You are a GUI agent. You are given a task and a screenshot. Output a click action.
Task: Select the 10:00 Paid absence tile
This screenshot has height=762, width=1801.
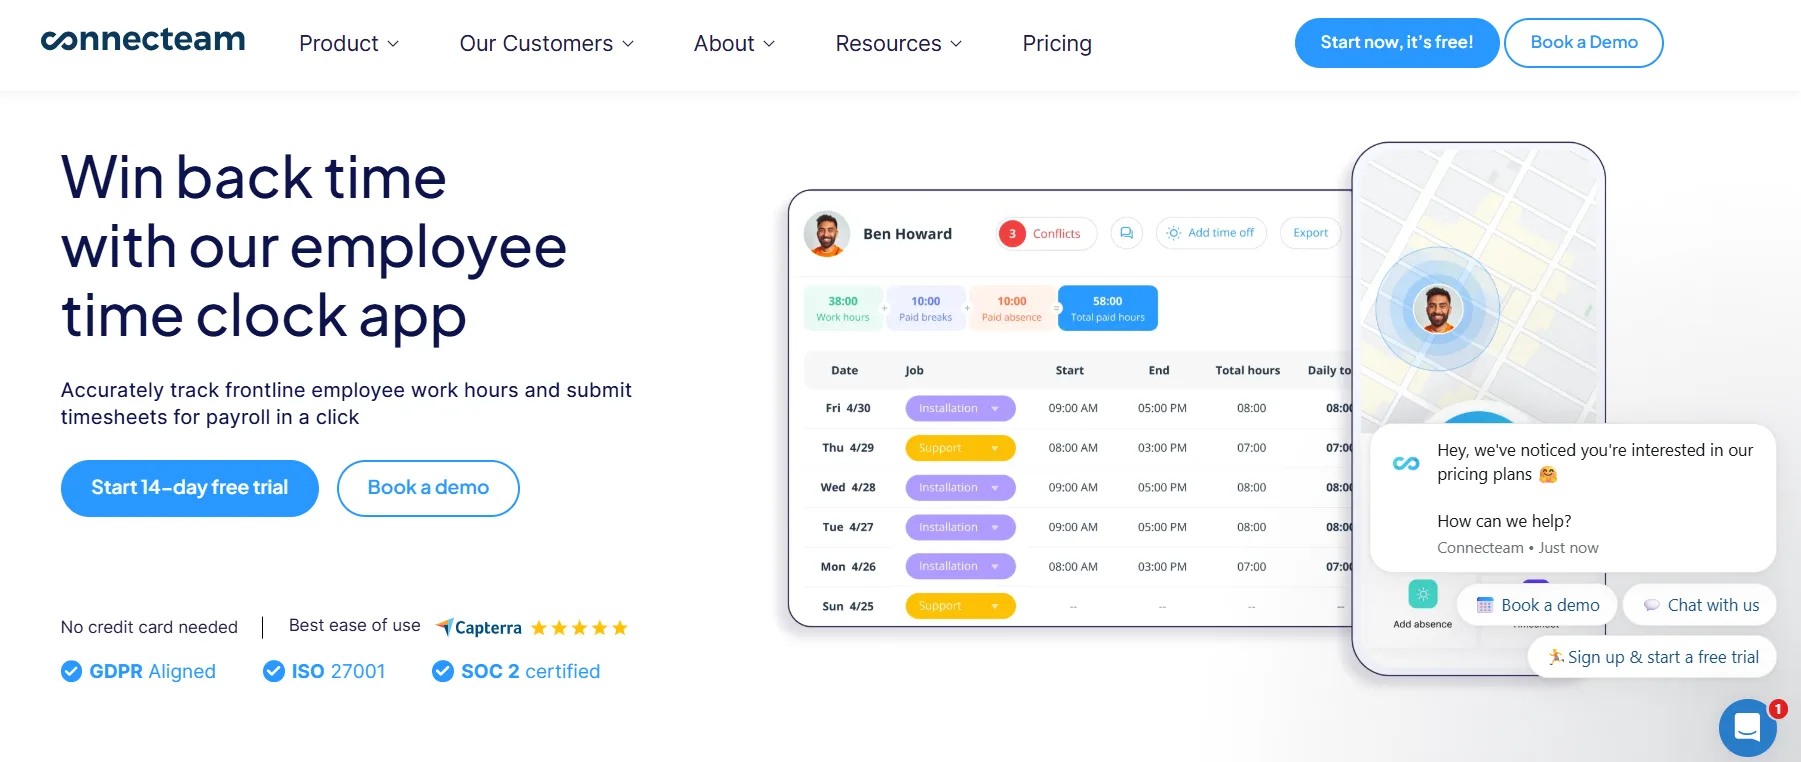click(1012, 308)
